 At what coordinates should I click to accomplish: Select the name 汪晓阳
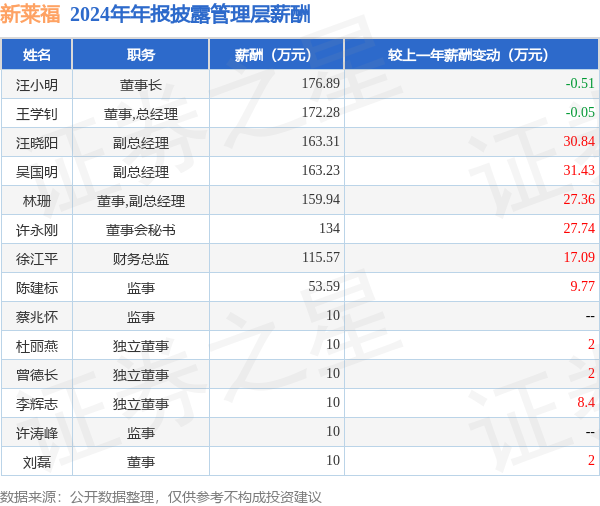[x=37, y=143]
